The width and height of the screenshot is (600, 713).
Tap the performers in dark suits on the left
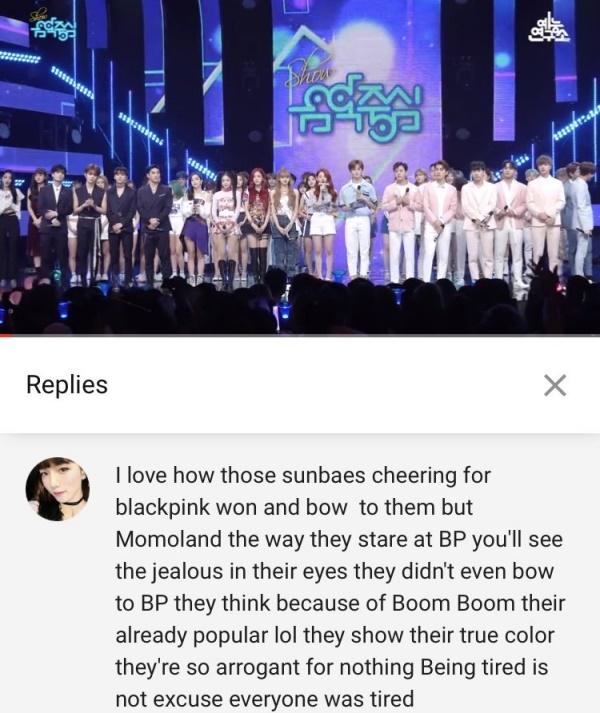click(x=105, y=221)
